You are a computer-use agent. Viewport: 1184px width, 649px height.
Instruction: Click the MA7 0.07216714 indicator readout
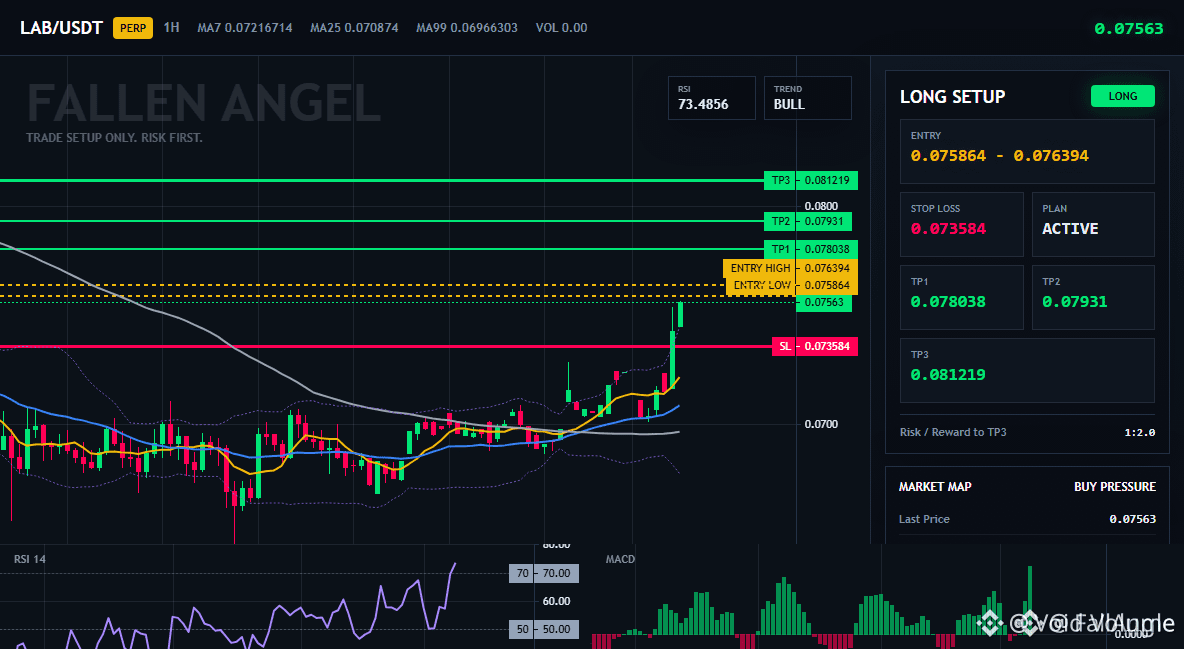click(x=245, y=28)
